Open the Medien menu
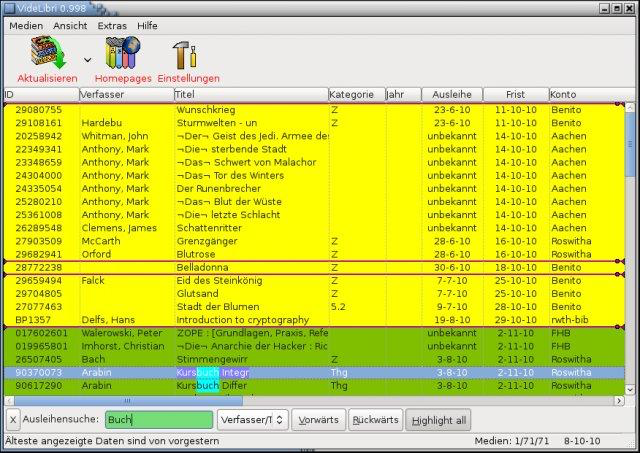Screen dimensions: 640x453 click(x=26, y=26)
